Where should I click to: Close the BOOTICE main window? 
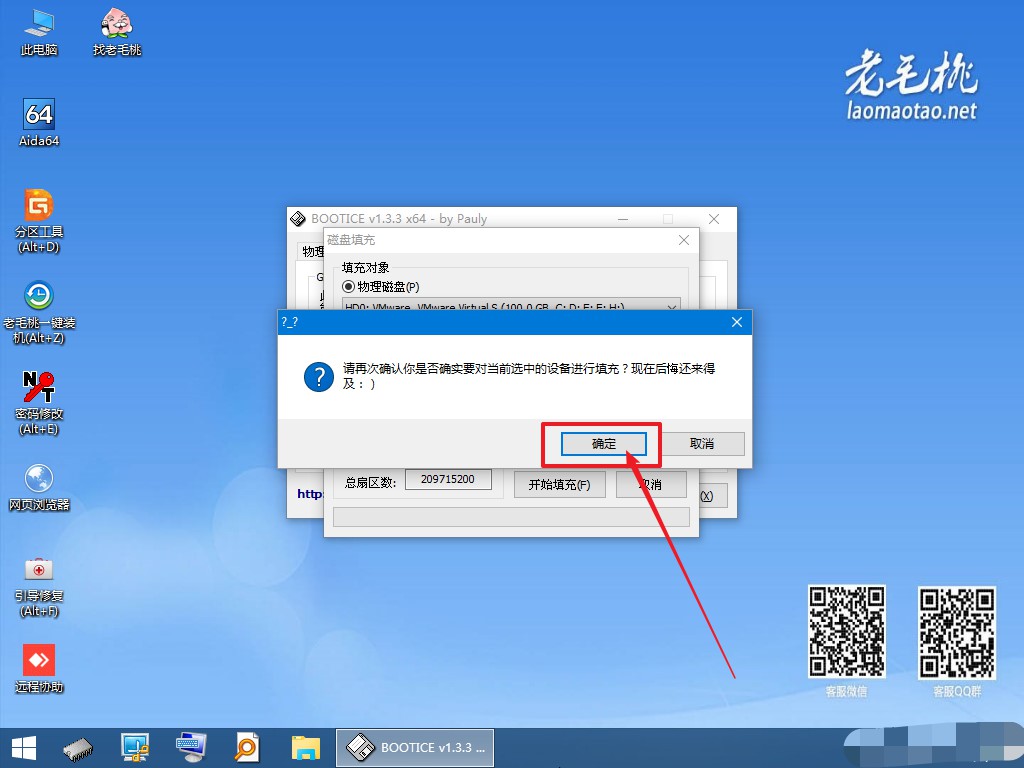714,219
